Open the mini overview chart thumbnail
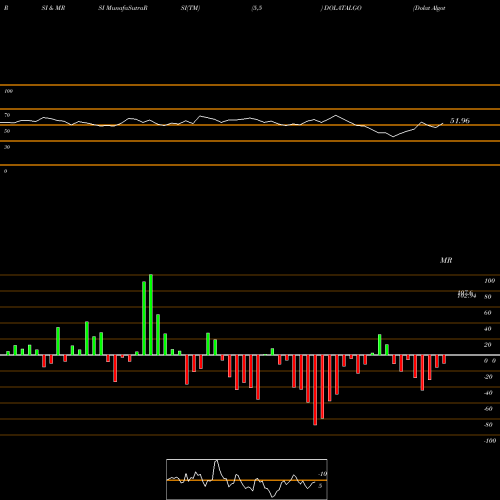This screenshot has width=500, height=500. tap(247, 479)
